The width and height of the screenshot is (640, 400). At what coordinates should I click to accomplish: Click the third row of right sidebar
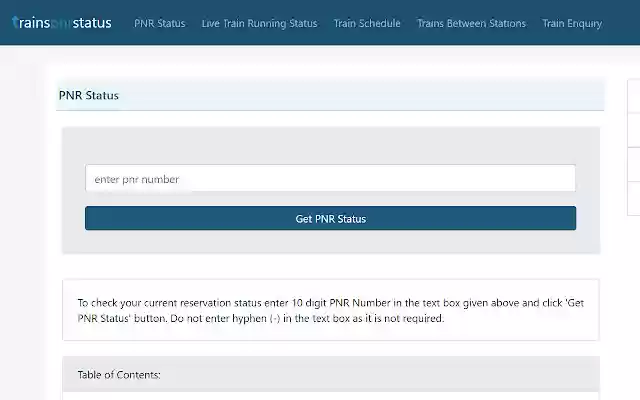coord(633,165)
